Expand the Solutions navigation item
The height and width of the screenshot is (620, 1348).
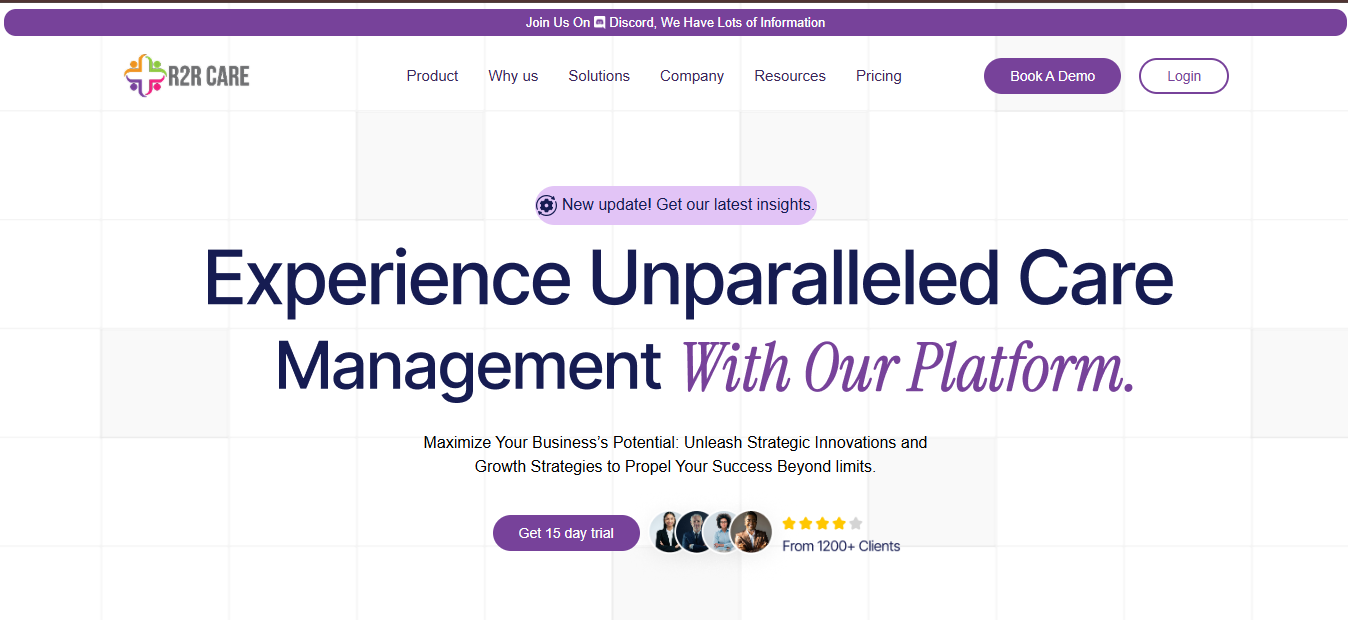pos(599,76)
